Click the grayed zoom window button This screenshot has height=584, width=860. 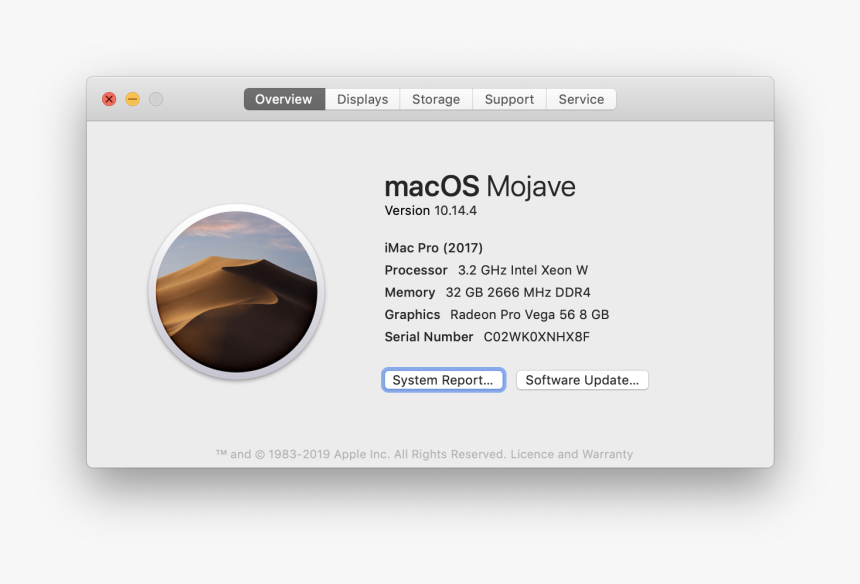pyautogui.click(x=155, y=99)
